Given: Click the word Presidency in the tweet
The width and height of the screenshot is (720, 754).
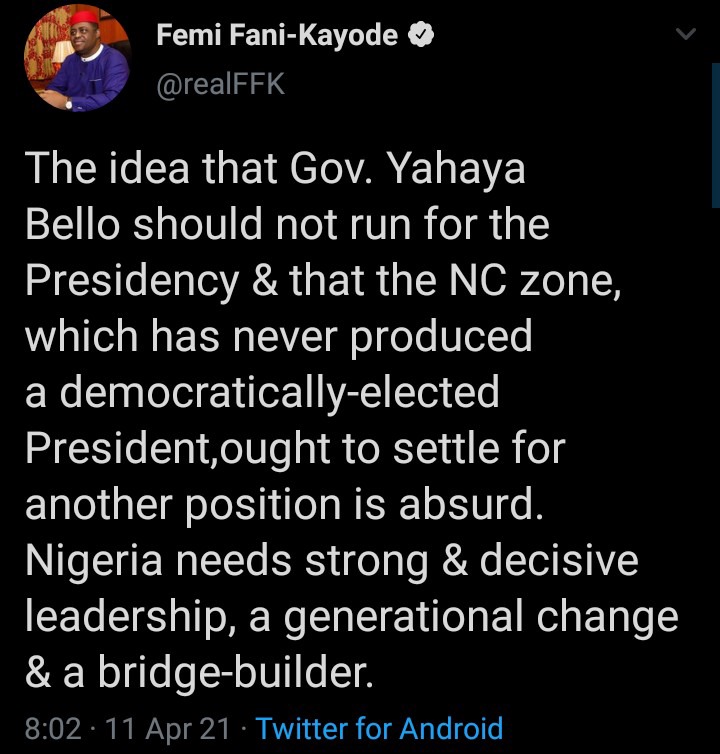Looking at the screenshot, I should 132,280.
